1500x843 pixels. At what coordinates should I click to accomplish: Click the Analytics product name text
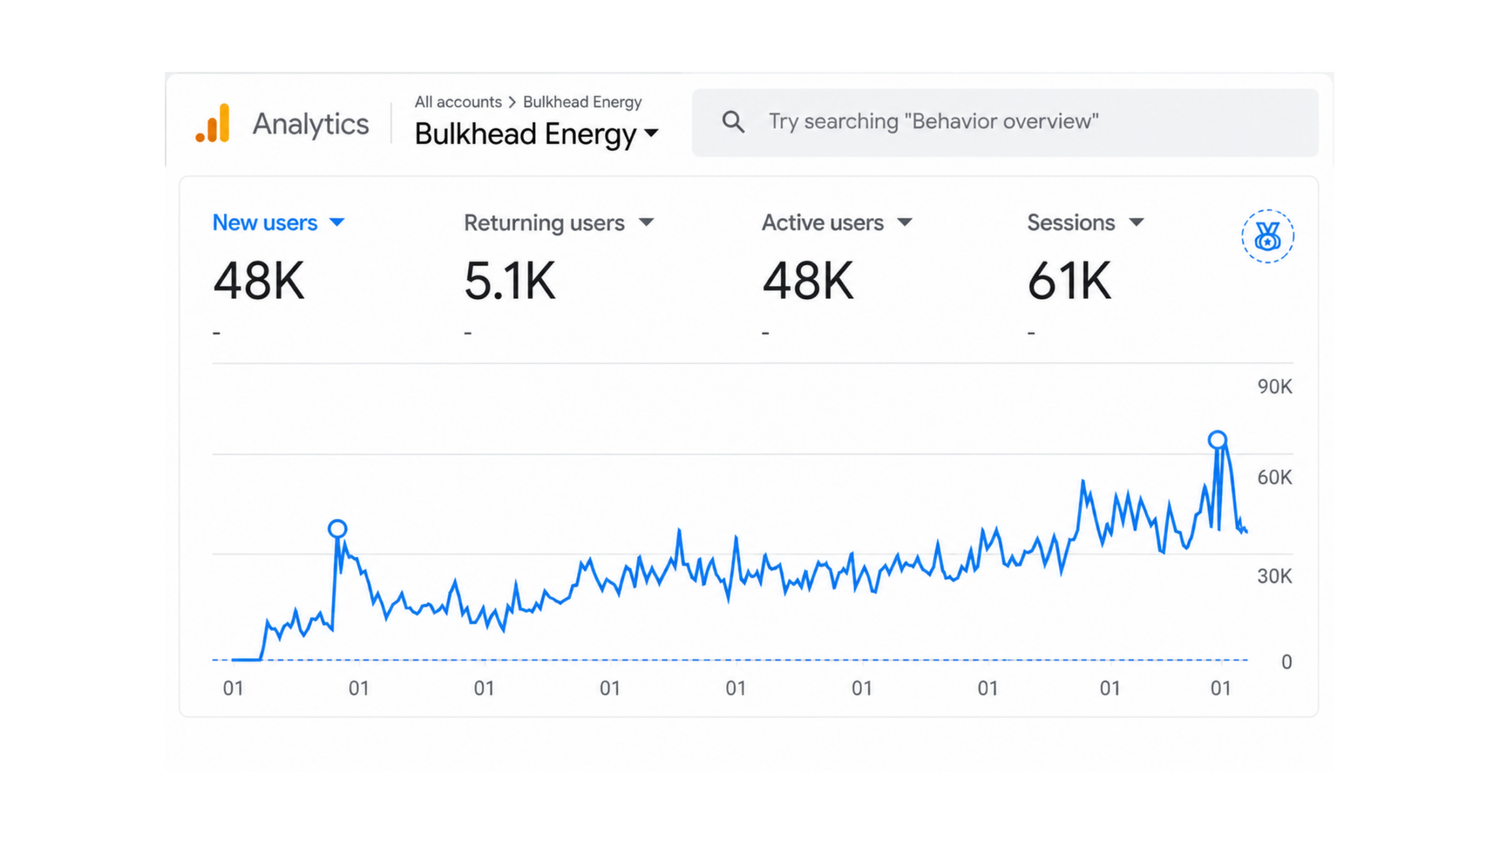[310, 124]
